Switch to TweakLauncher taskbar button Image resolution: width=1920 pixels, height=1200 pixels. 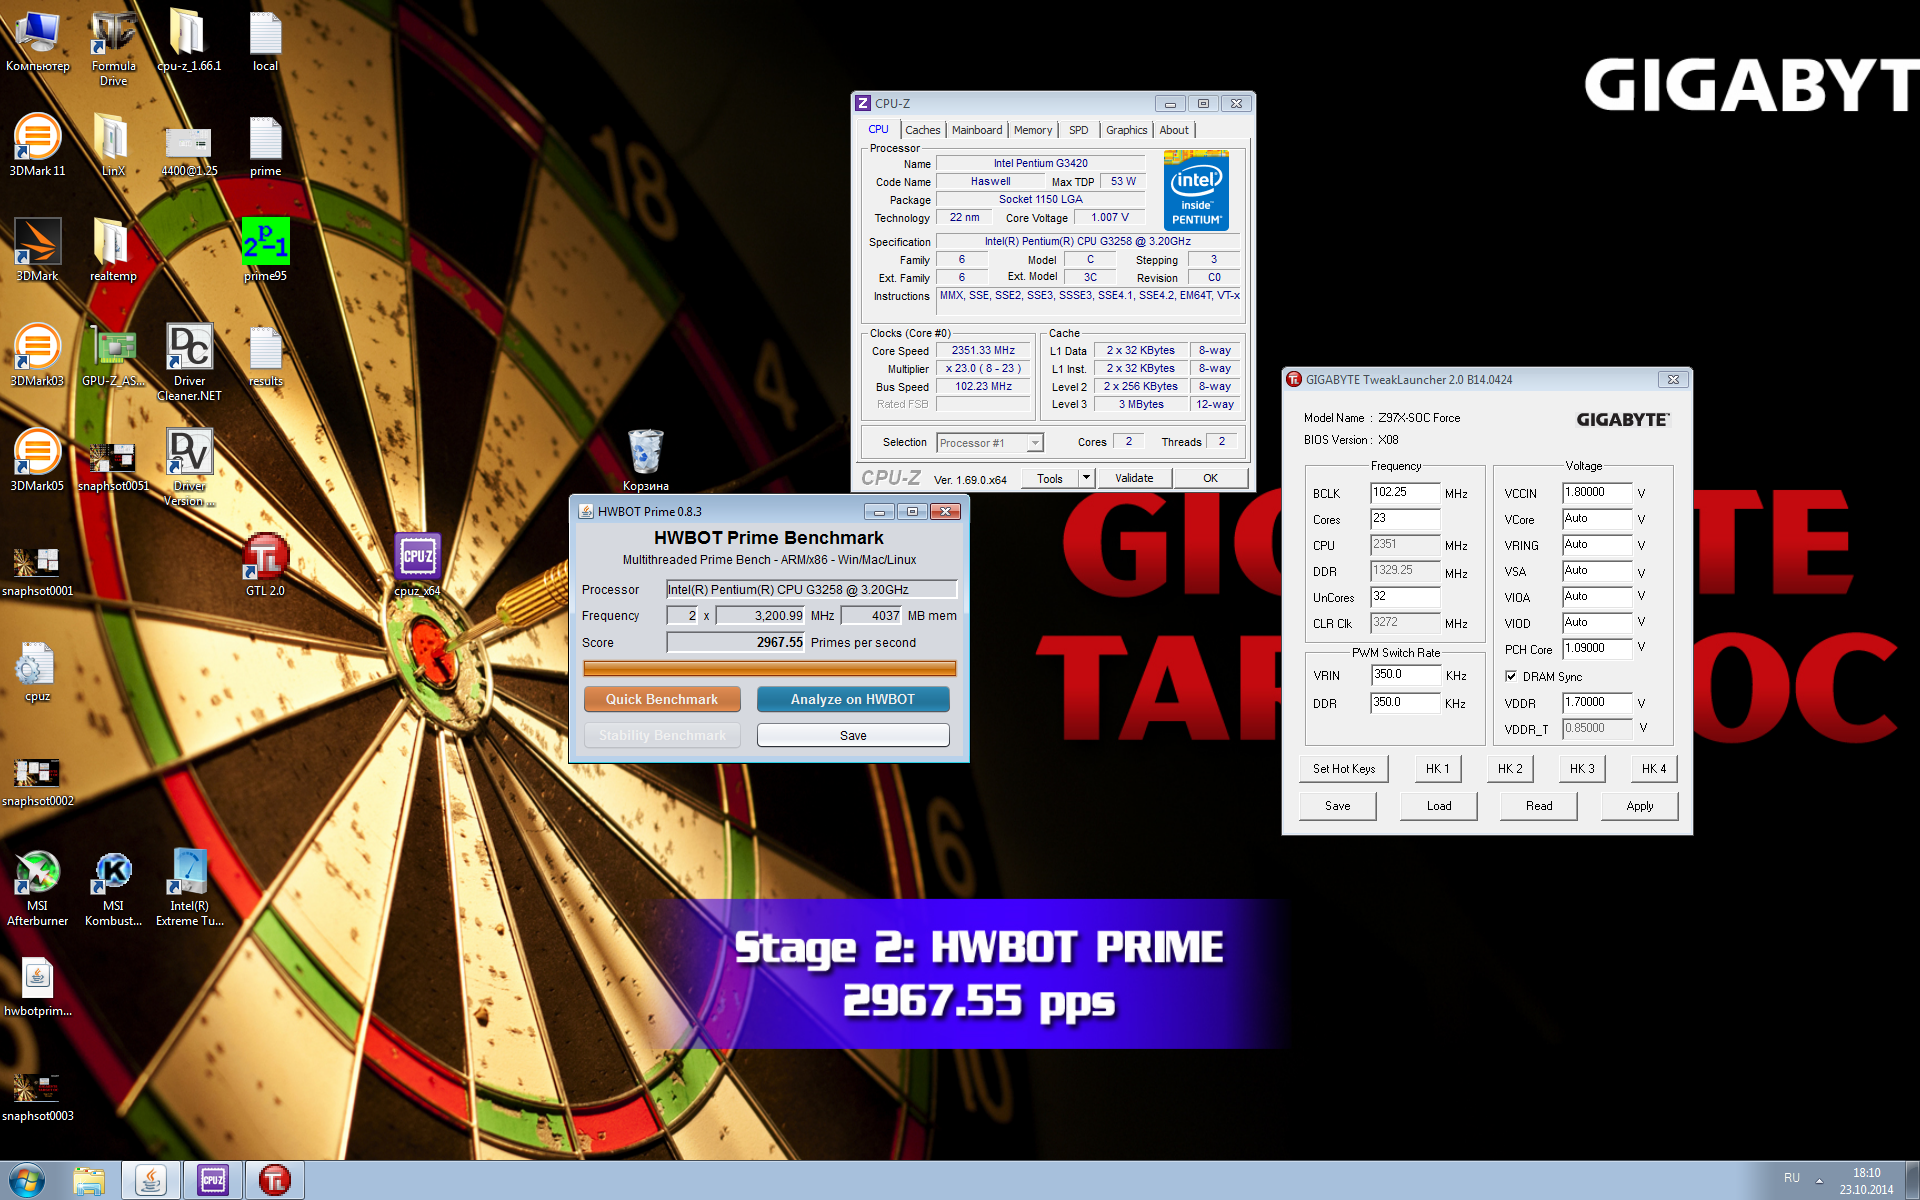274,1181
